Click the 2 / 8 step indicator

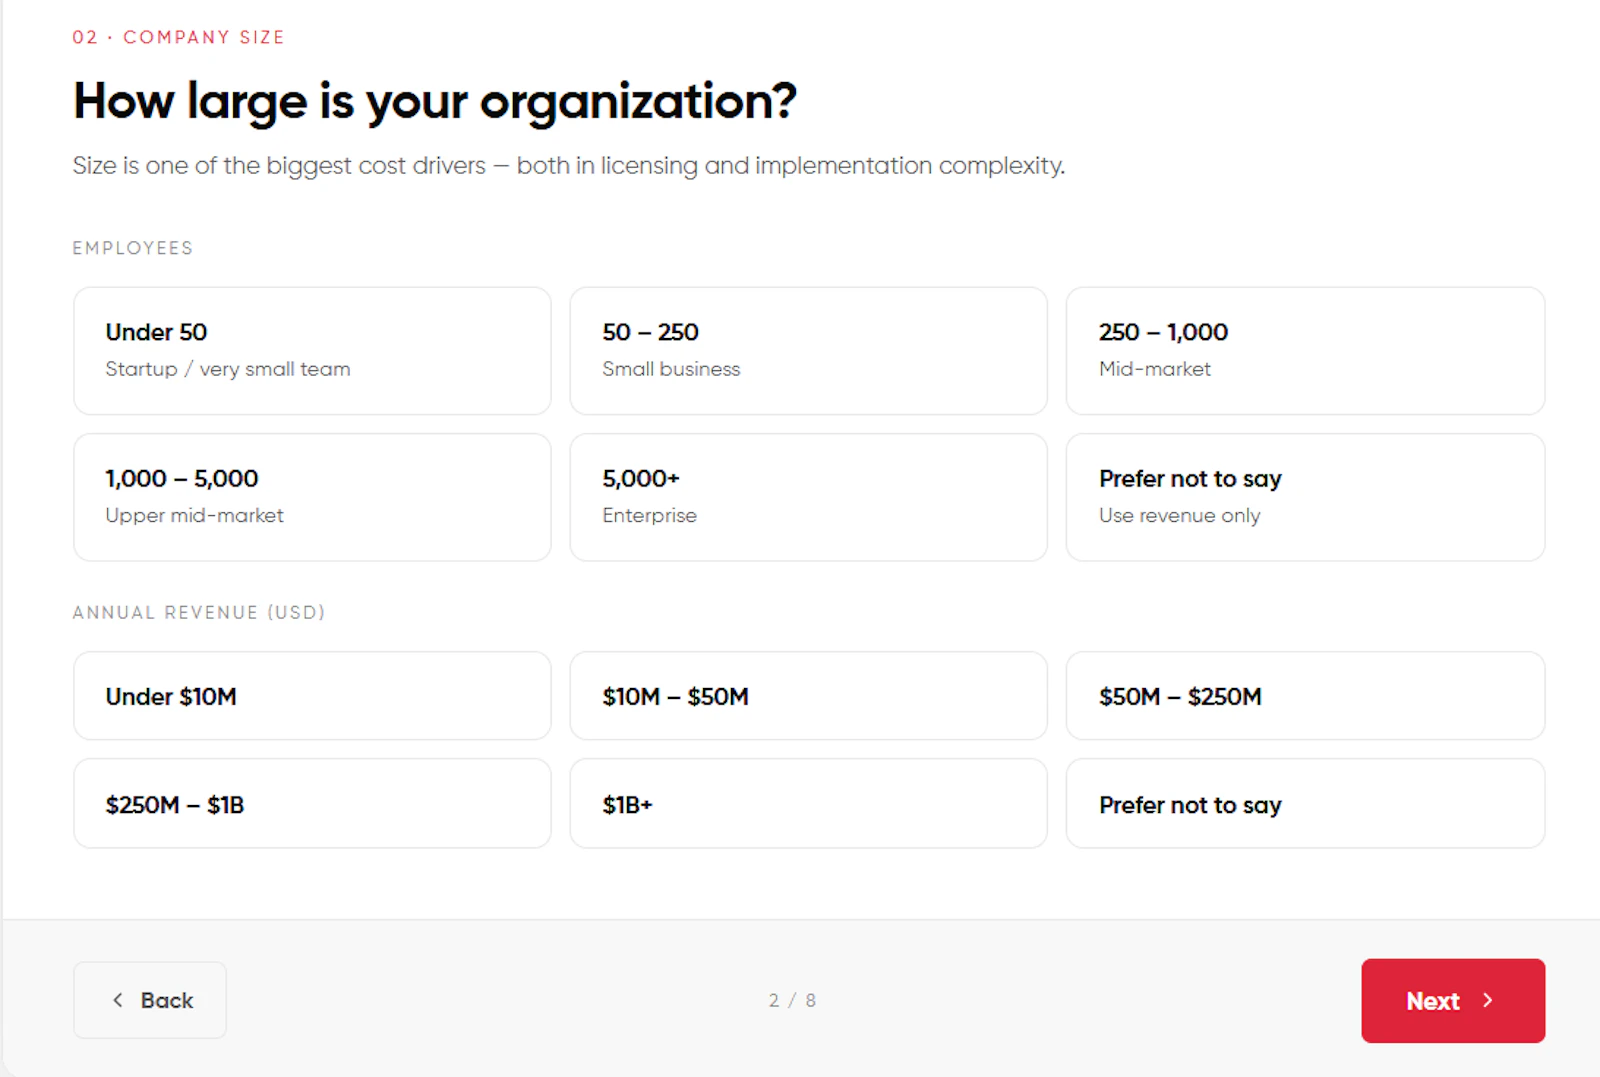point(792,1000)
